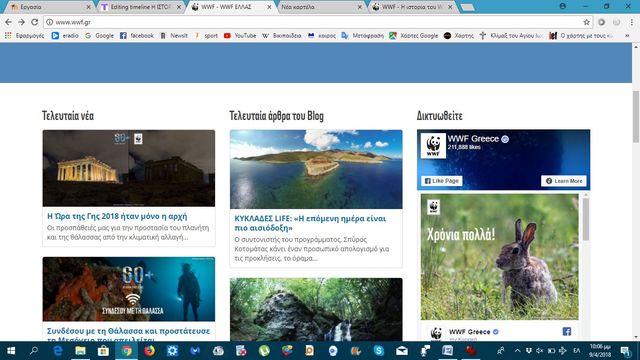Screen dimensions: 640x360
Task: Go back with the browser back arrow
Action: tap(8, 22)
